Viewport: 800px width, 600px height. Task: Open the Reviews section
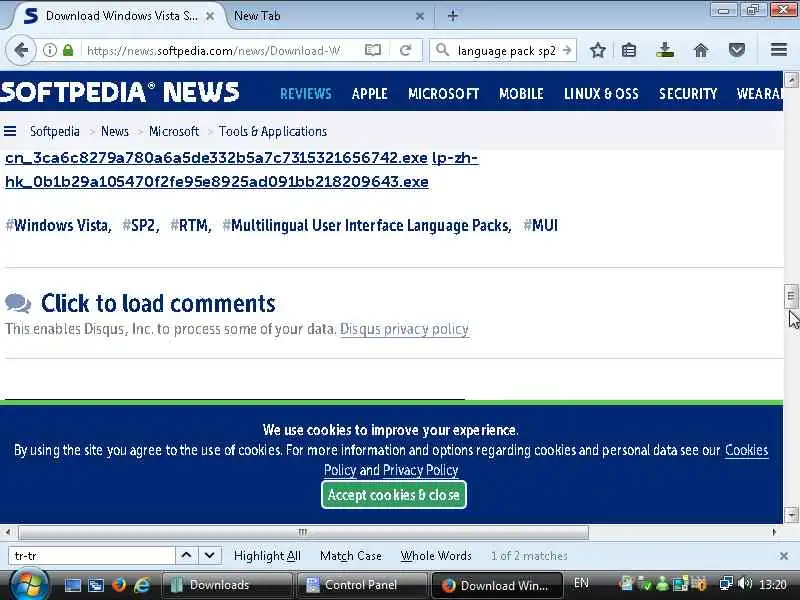point(306,94)
